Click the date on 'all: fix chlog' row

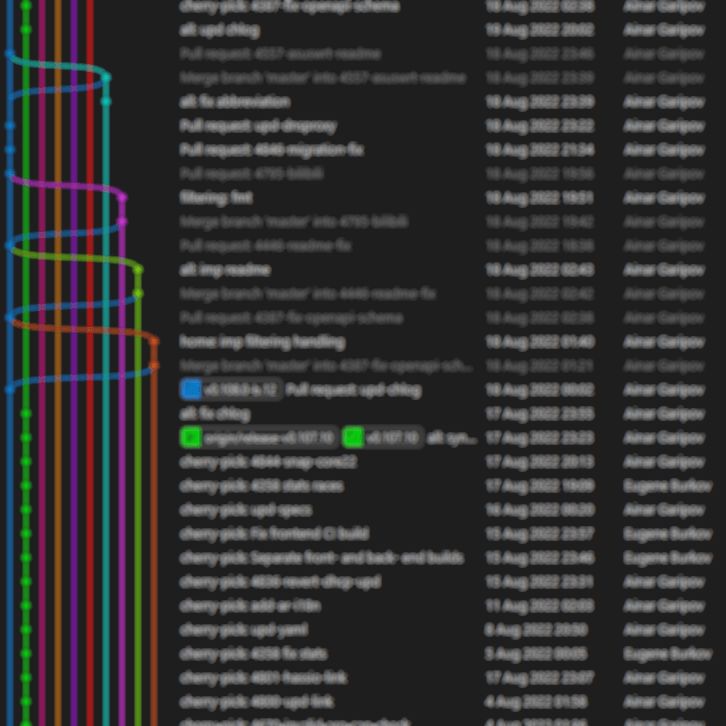(x=540, y=414)
